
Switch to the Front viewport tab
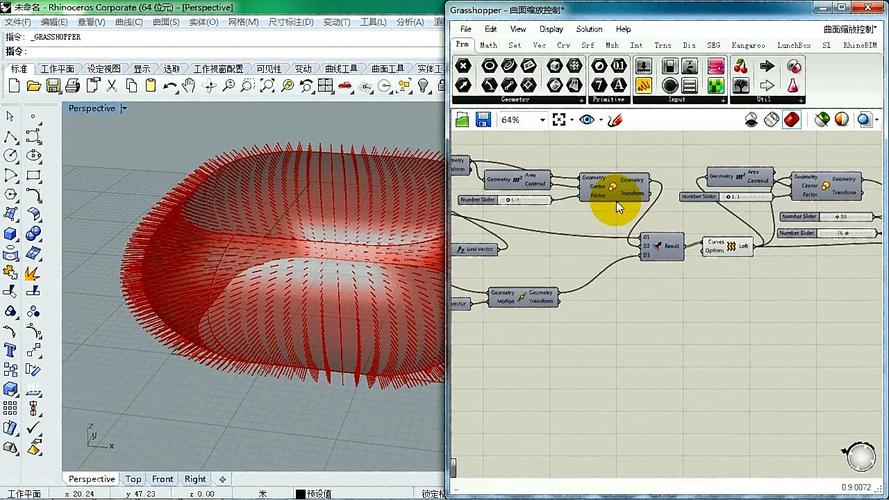click(163, 479)
